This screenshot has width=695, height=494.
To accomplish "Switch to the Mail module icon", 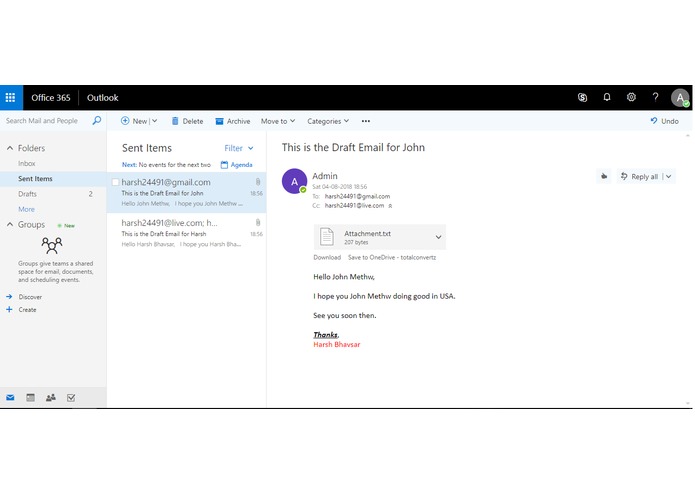I will [x=10, y=397].
